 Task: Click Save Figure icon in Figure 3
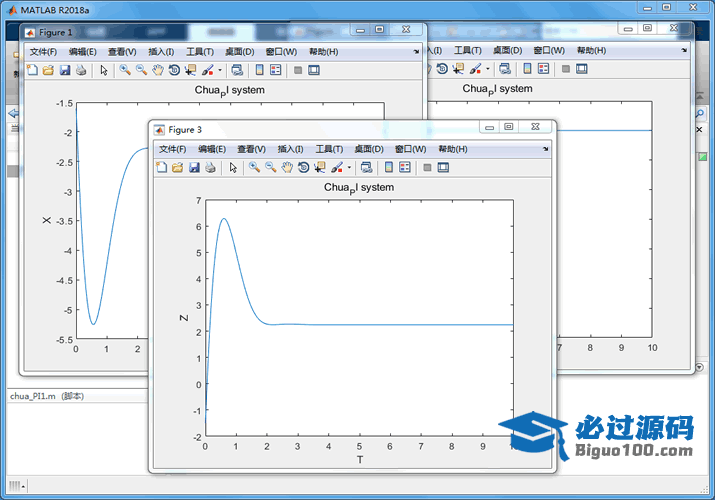tap(194, 167)
